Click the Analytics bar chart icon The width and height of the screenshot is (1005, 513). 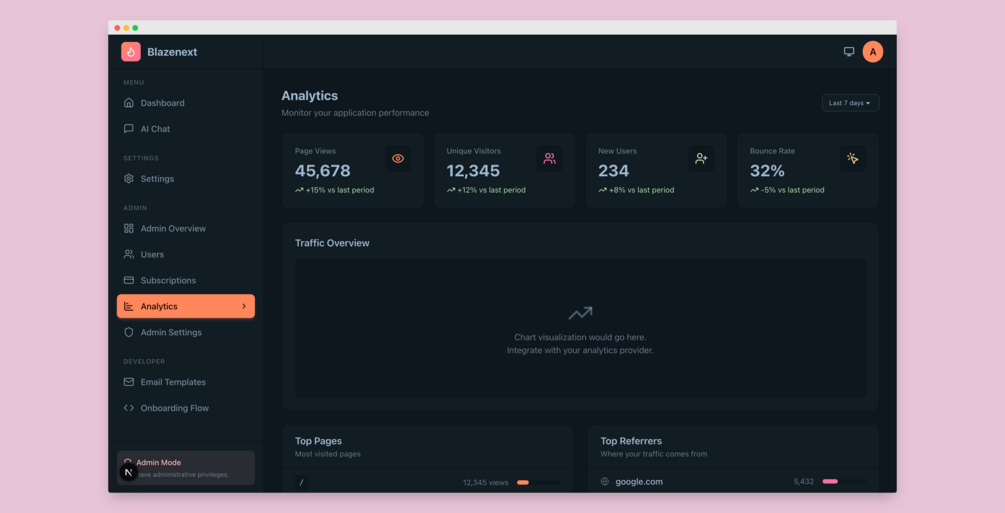coord(129,307)
